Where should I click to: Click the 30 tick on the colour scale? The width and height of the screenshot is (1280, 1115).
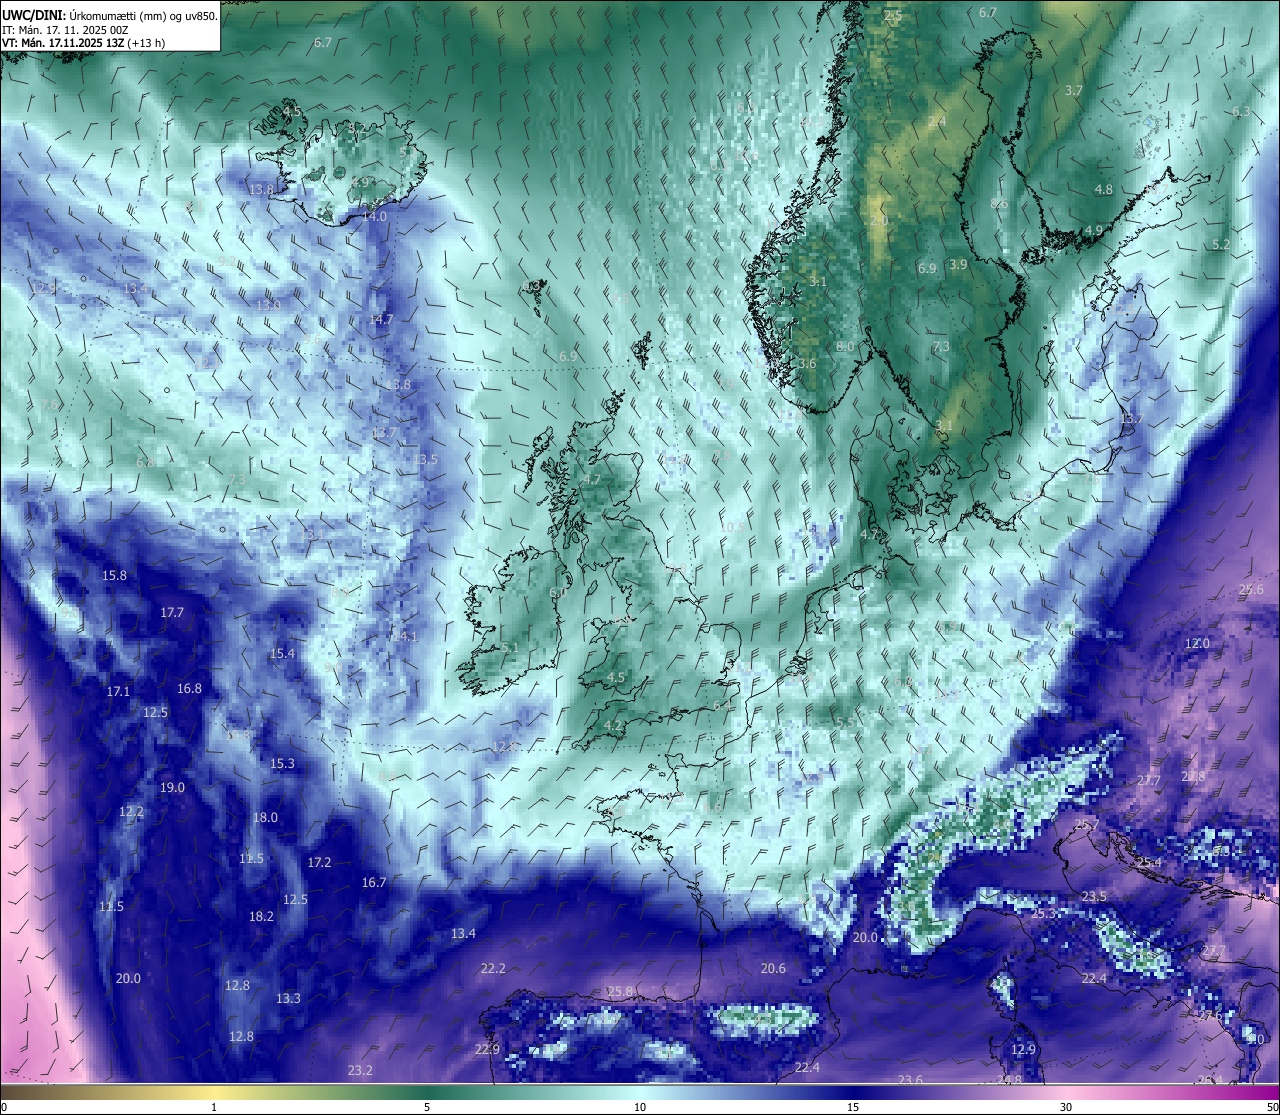point(1066,1106)
